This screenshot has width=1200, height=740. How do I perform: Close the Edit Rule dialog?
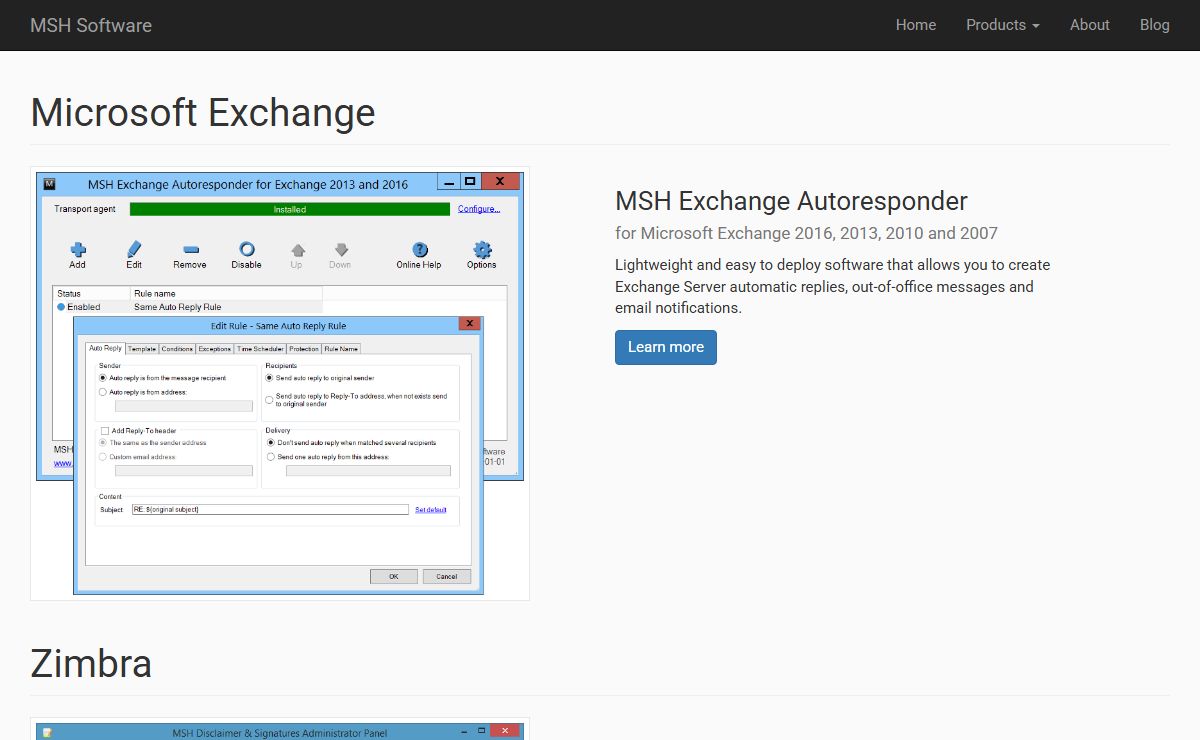tap(469, 324)
